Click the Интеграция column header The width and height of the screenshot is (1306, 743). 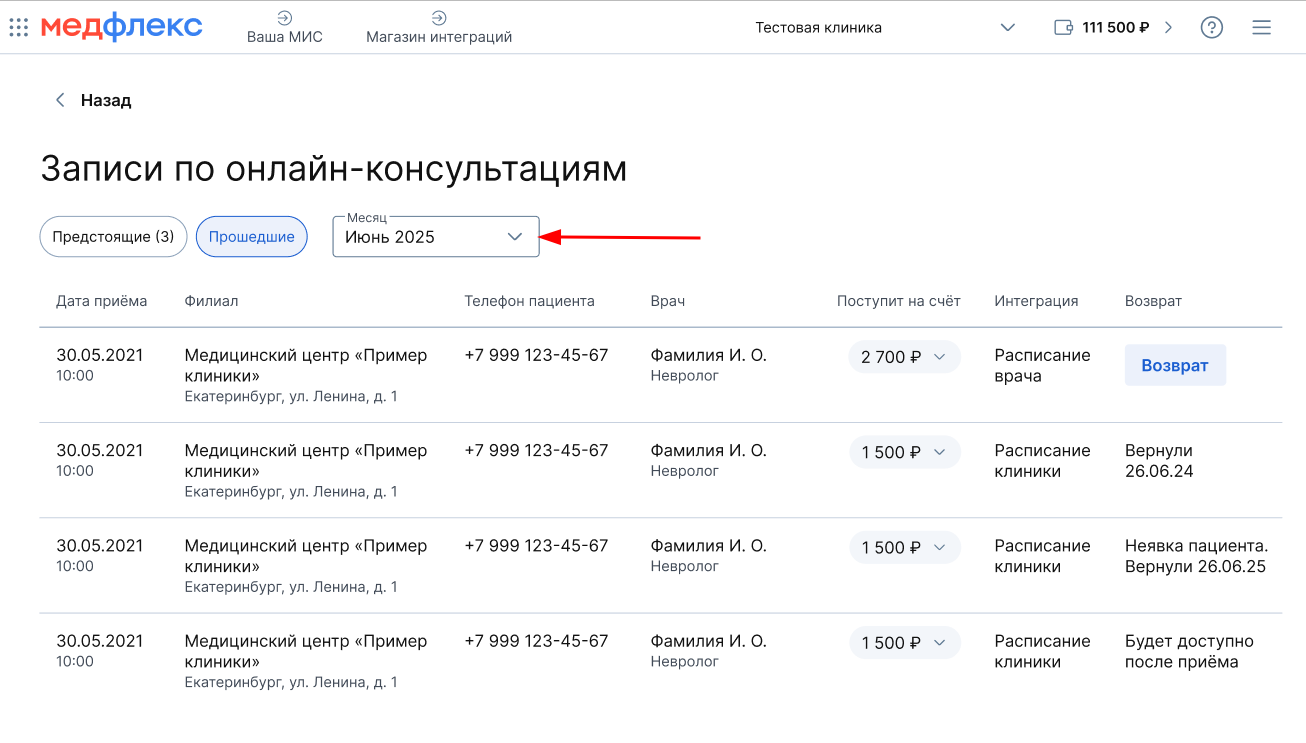pyautogui.click(x=1036, y=301)
